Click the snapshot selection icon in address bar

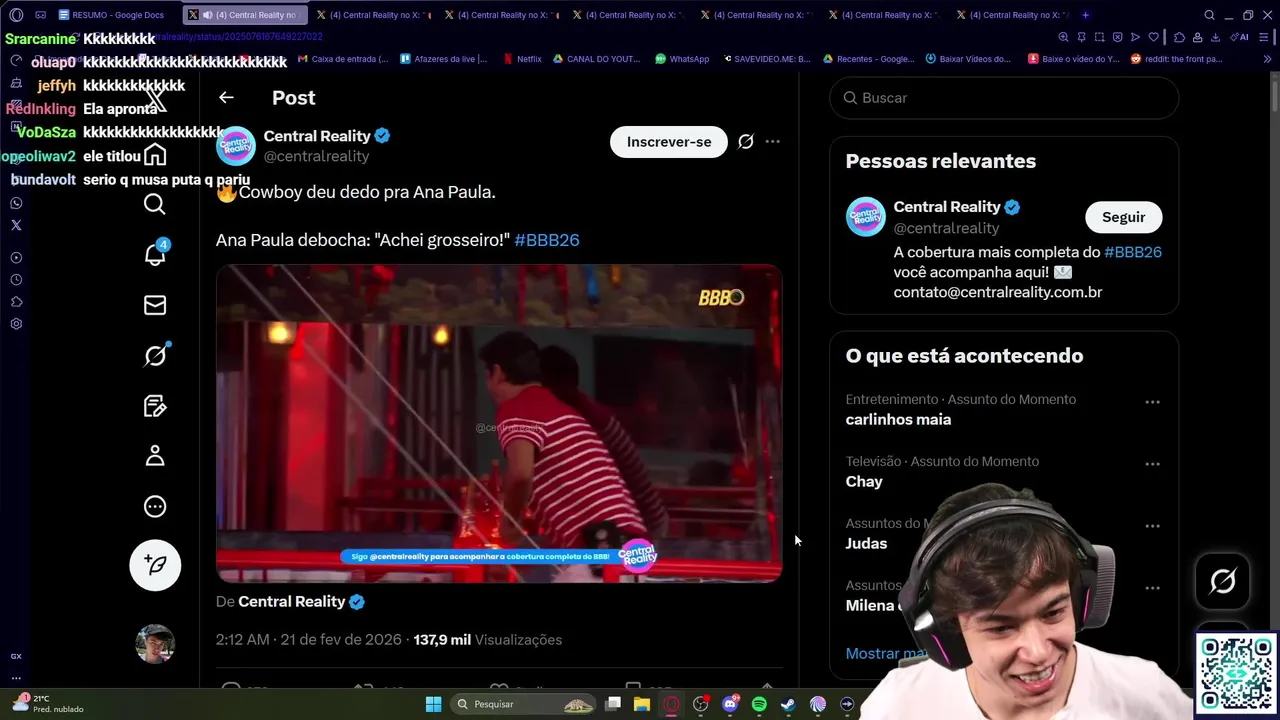tap(1099, 37)
